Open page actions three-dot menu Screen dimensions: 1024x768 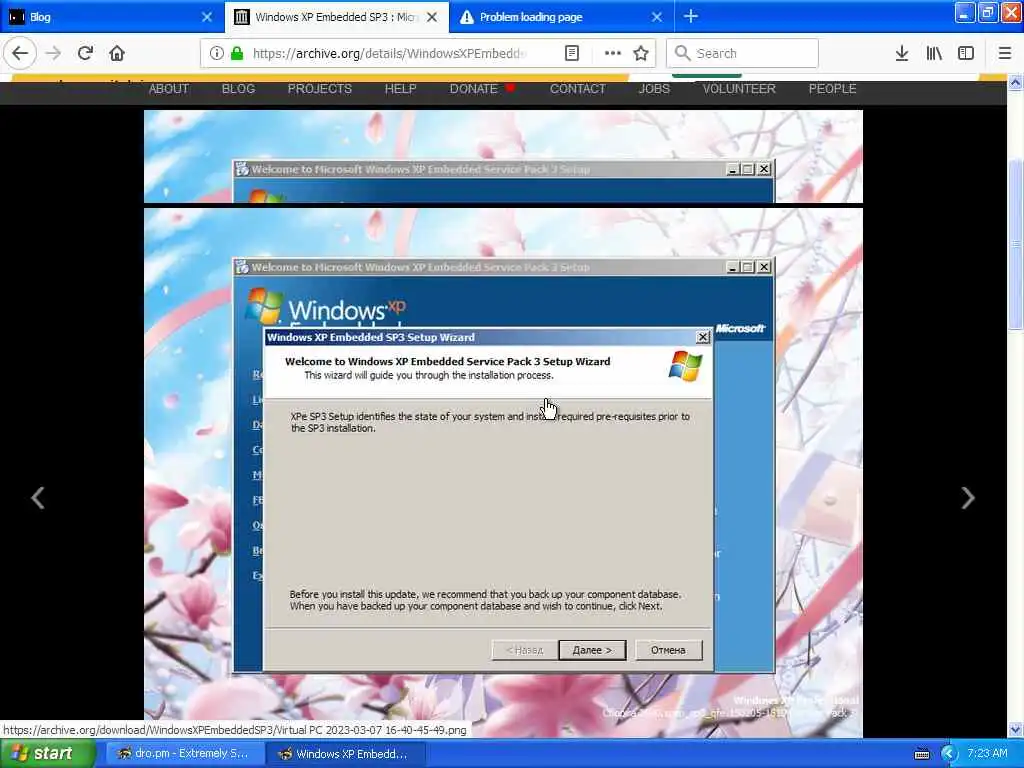[x=613, y=54]
